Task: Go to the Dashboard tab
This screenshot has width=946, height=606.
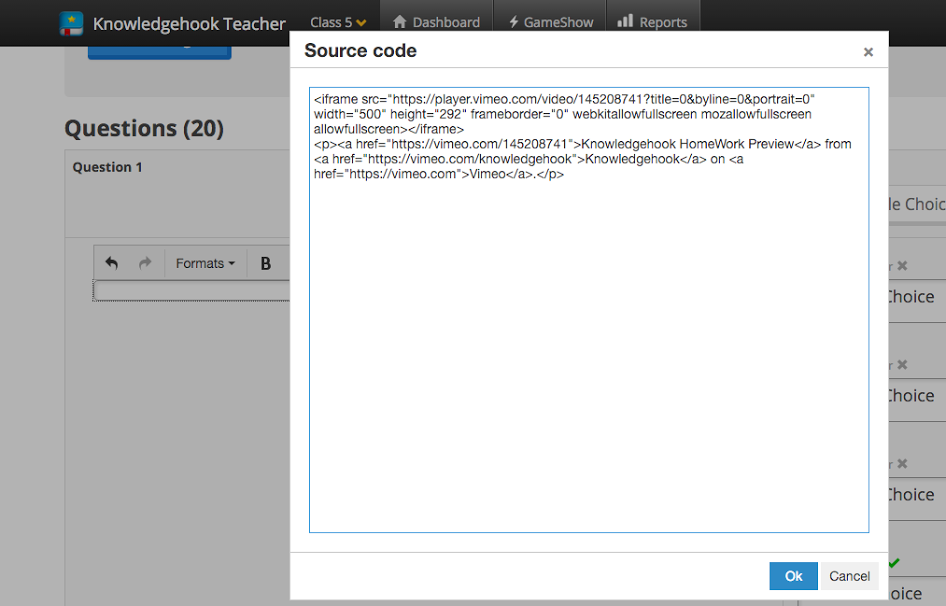Action: coord(436,22)
